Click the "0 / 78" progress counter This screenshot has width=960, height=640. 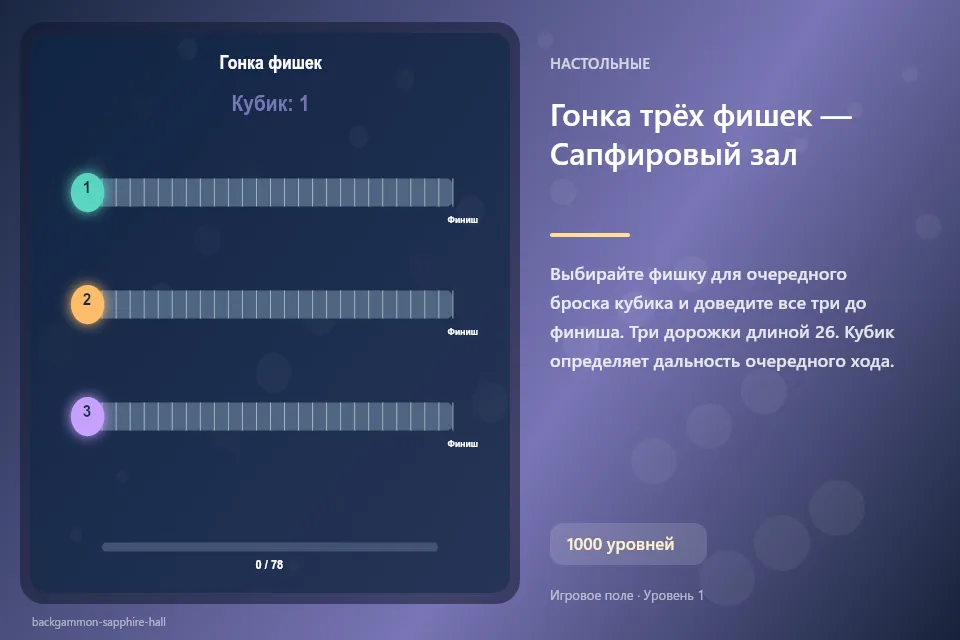[x=269, y=565]
